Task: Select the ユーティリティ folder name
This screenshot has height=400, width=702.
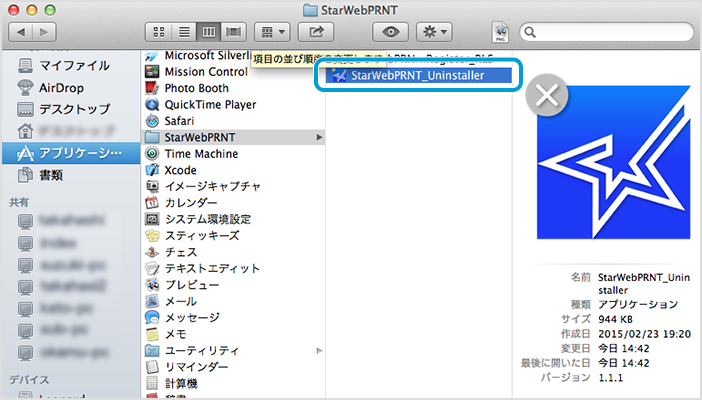Action: tap(202, 350)
